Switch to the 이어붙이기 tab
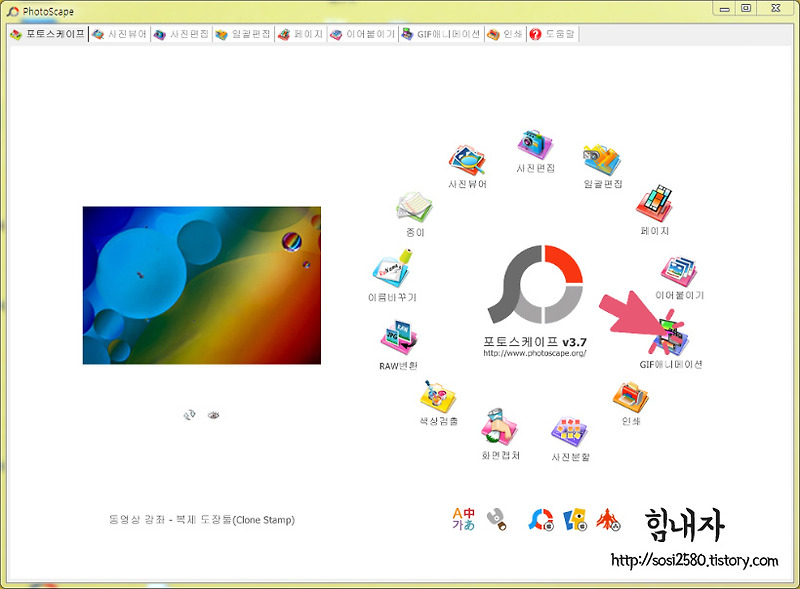 (x=363, y=34)
